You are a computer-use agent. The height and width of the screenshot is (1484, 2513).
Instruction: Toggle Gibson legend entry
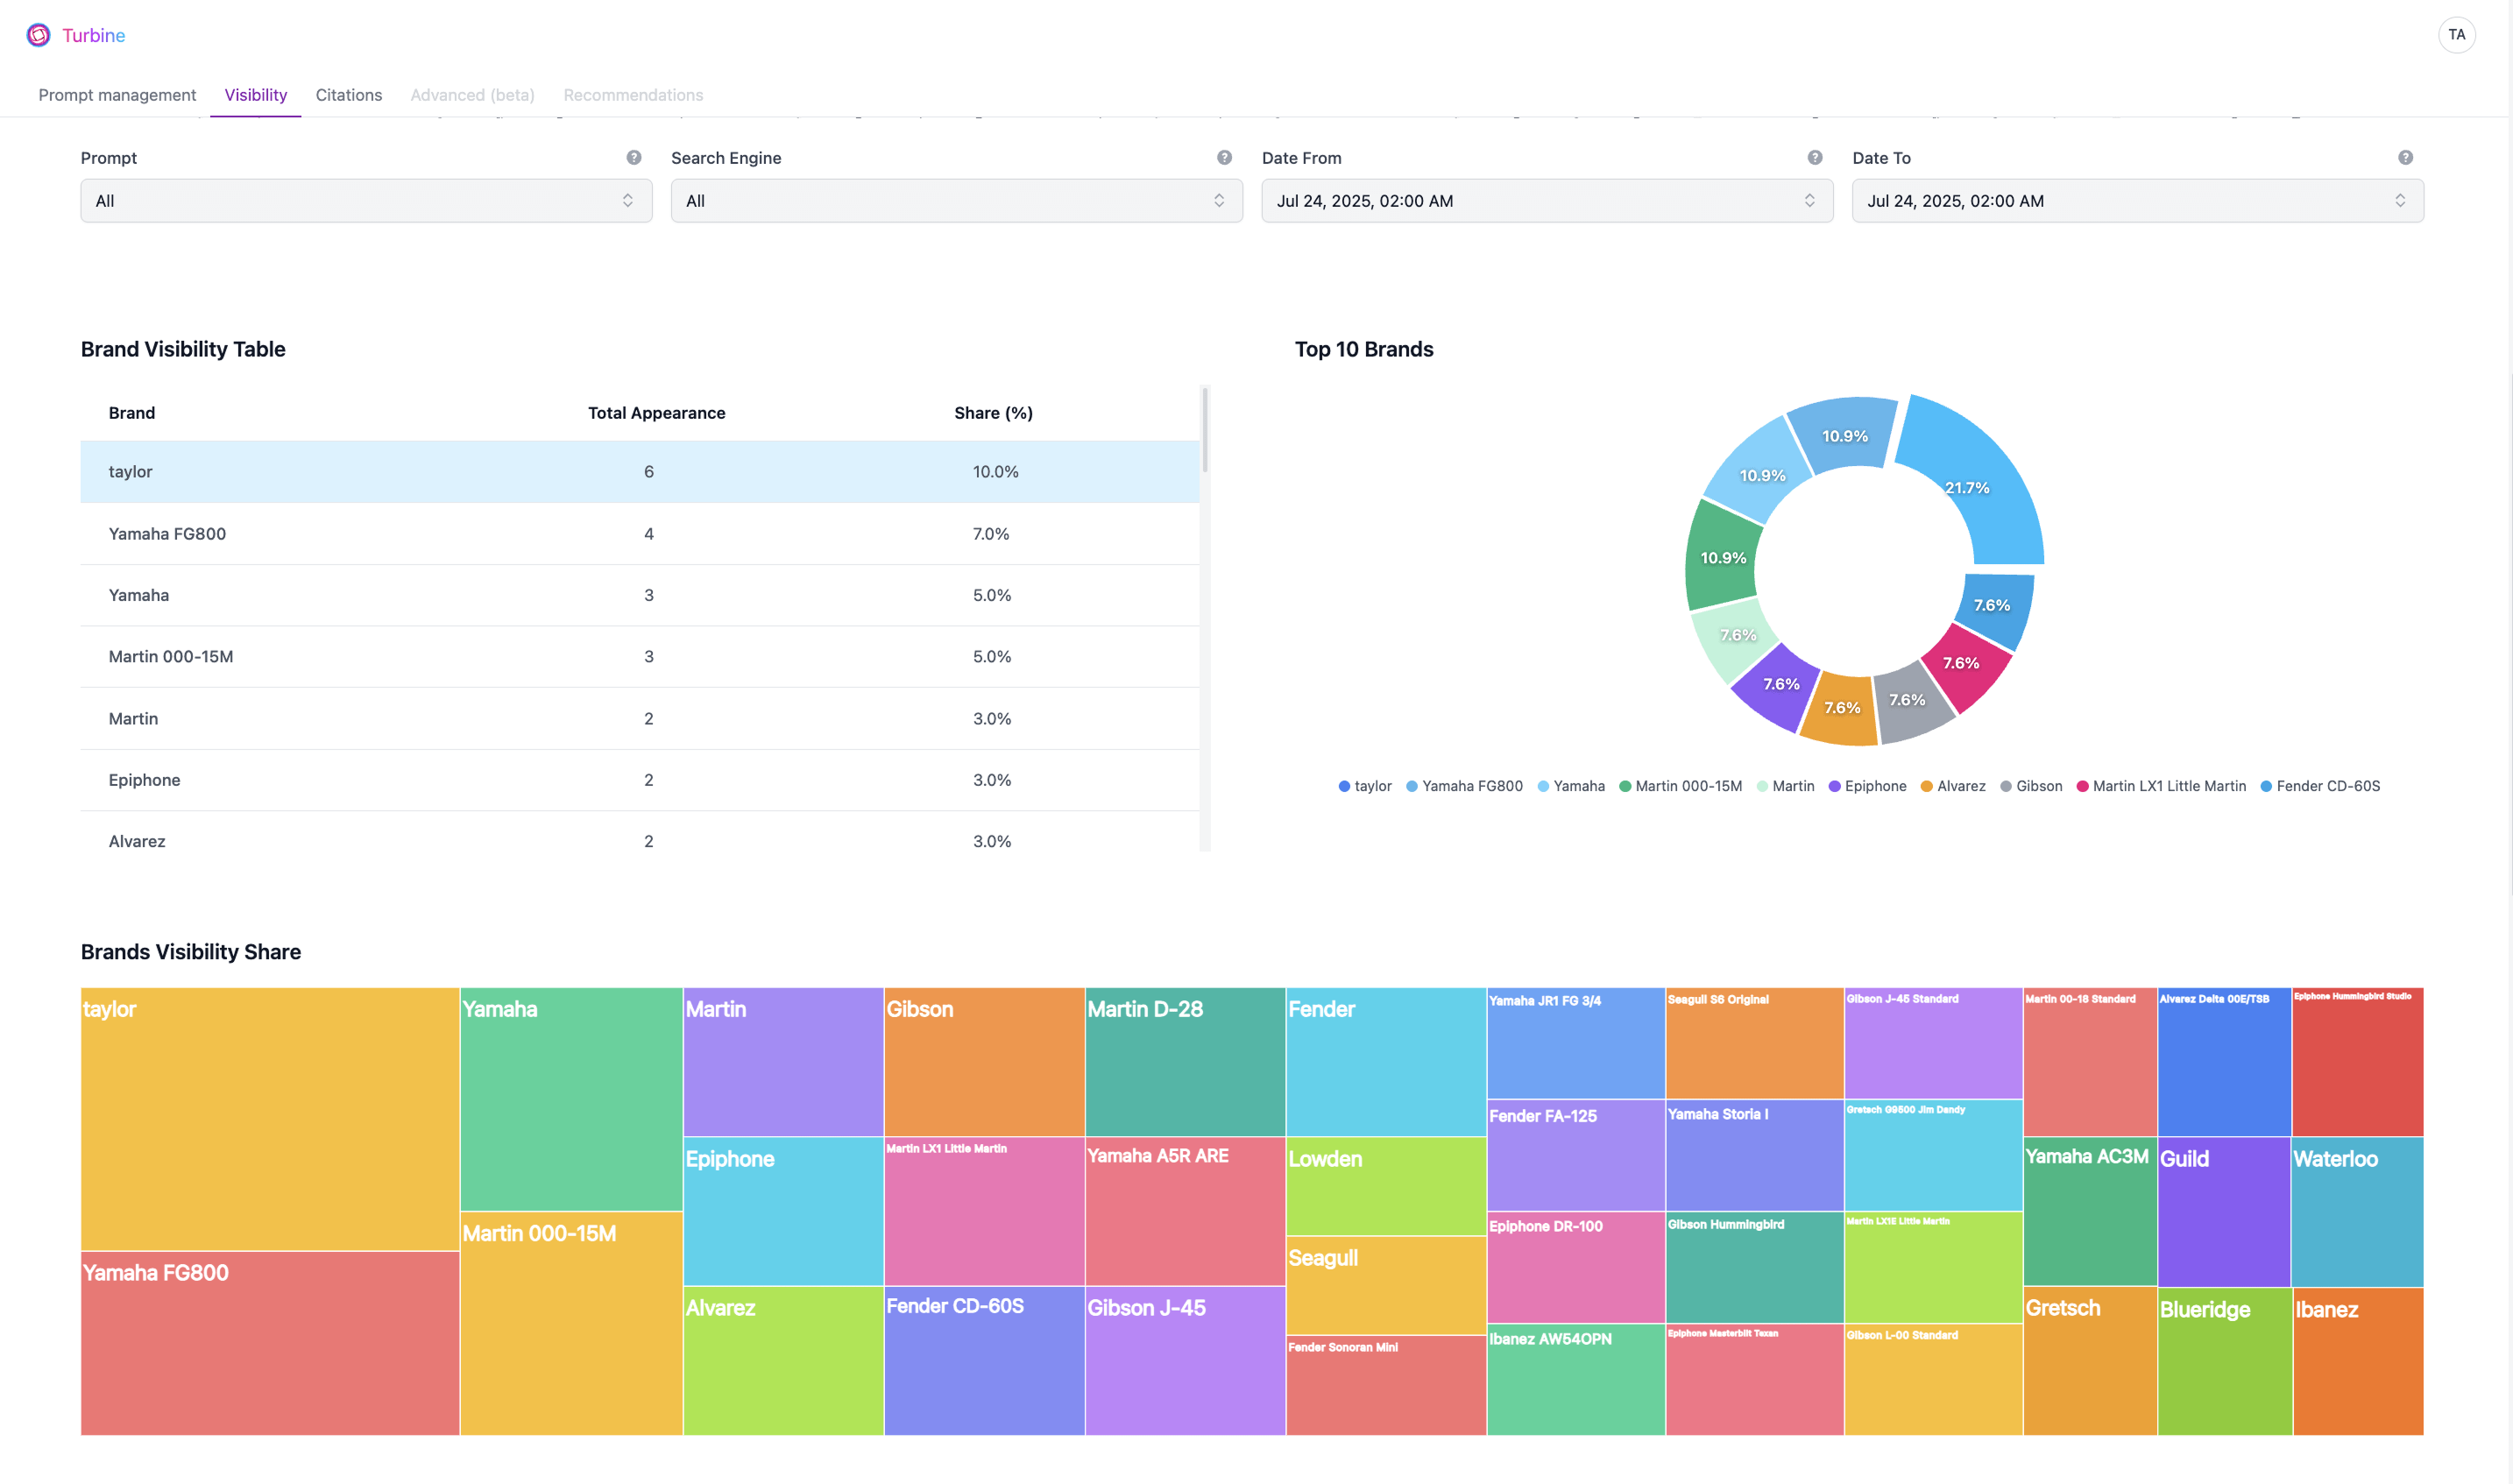click(x=2031, y=786)
